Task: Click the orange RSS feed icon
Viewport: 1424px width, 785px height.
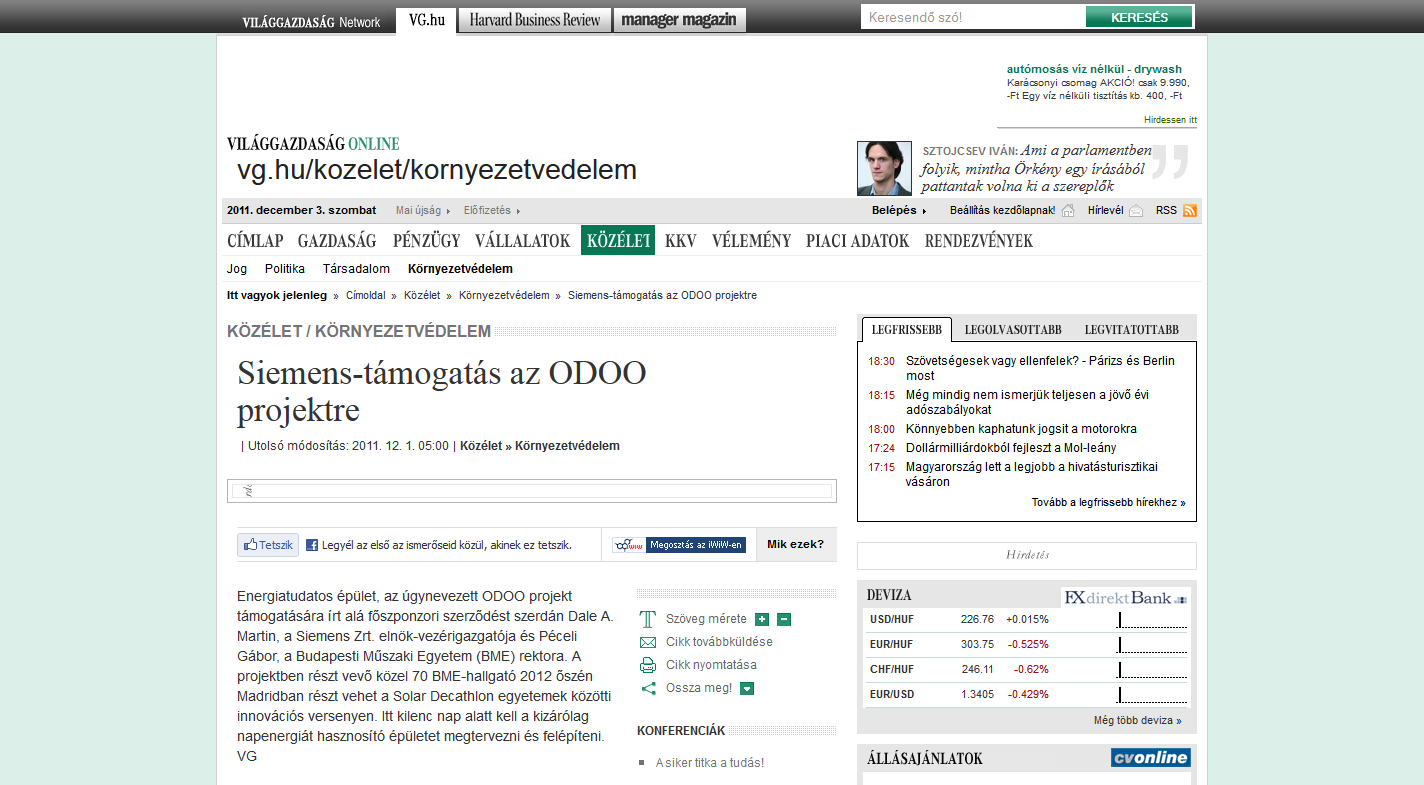Action: 1190,211
